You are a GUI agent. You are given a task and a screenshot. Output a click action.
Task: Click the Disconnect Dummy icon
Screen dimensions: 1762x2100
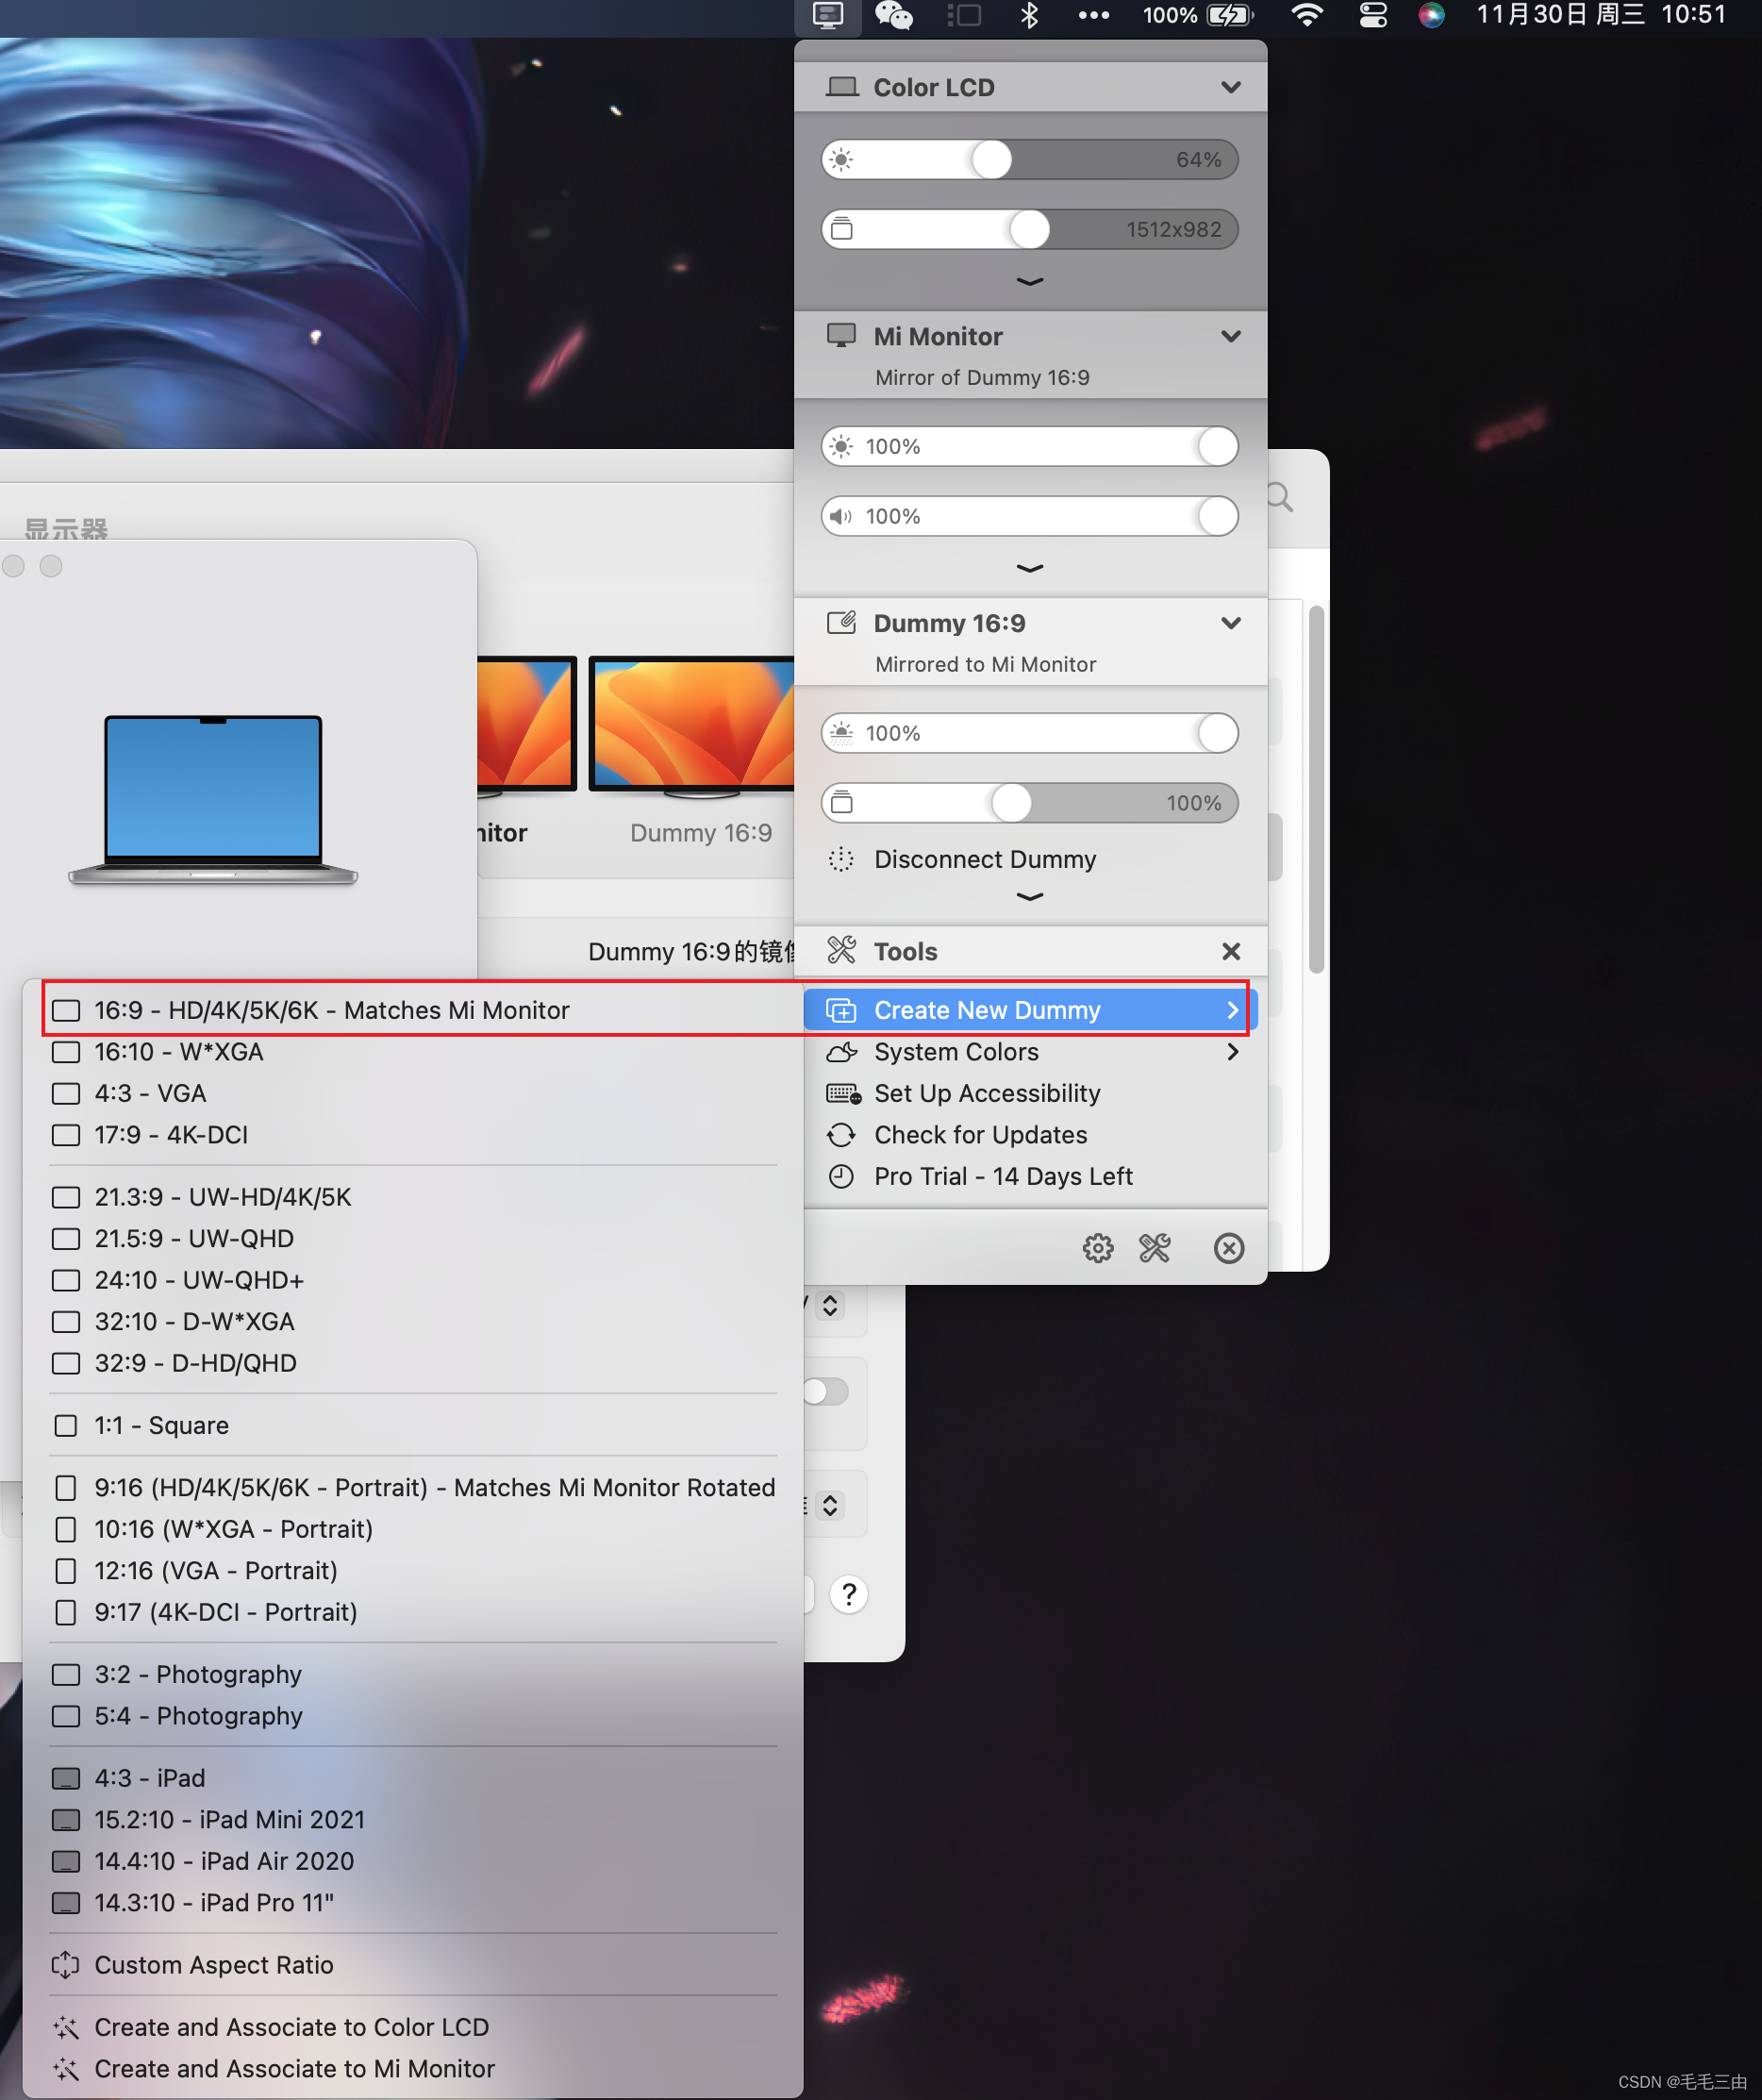tap(841, 859)
